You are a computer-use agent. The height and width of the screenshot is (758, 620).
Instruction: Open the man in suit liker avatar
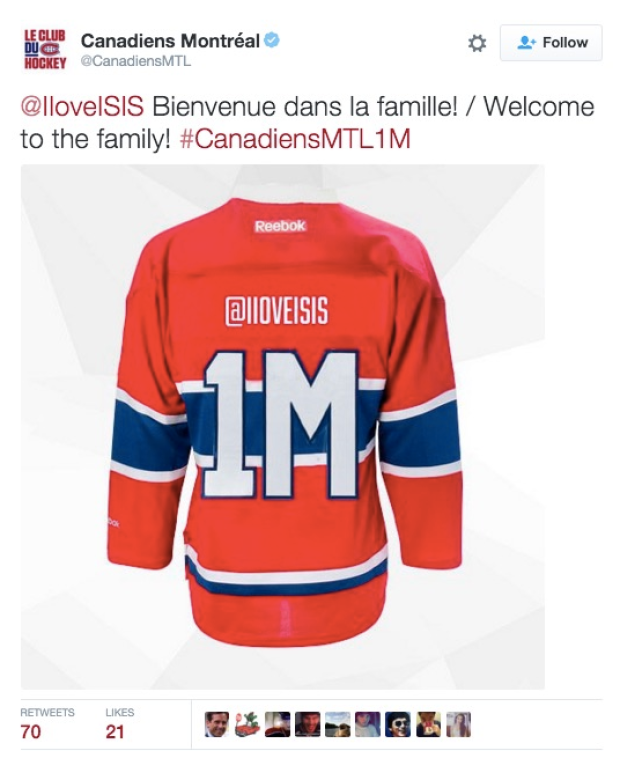pyautogui.click(x=217, y=724)
